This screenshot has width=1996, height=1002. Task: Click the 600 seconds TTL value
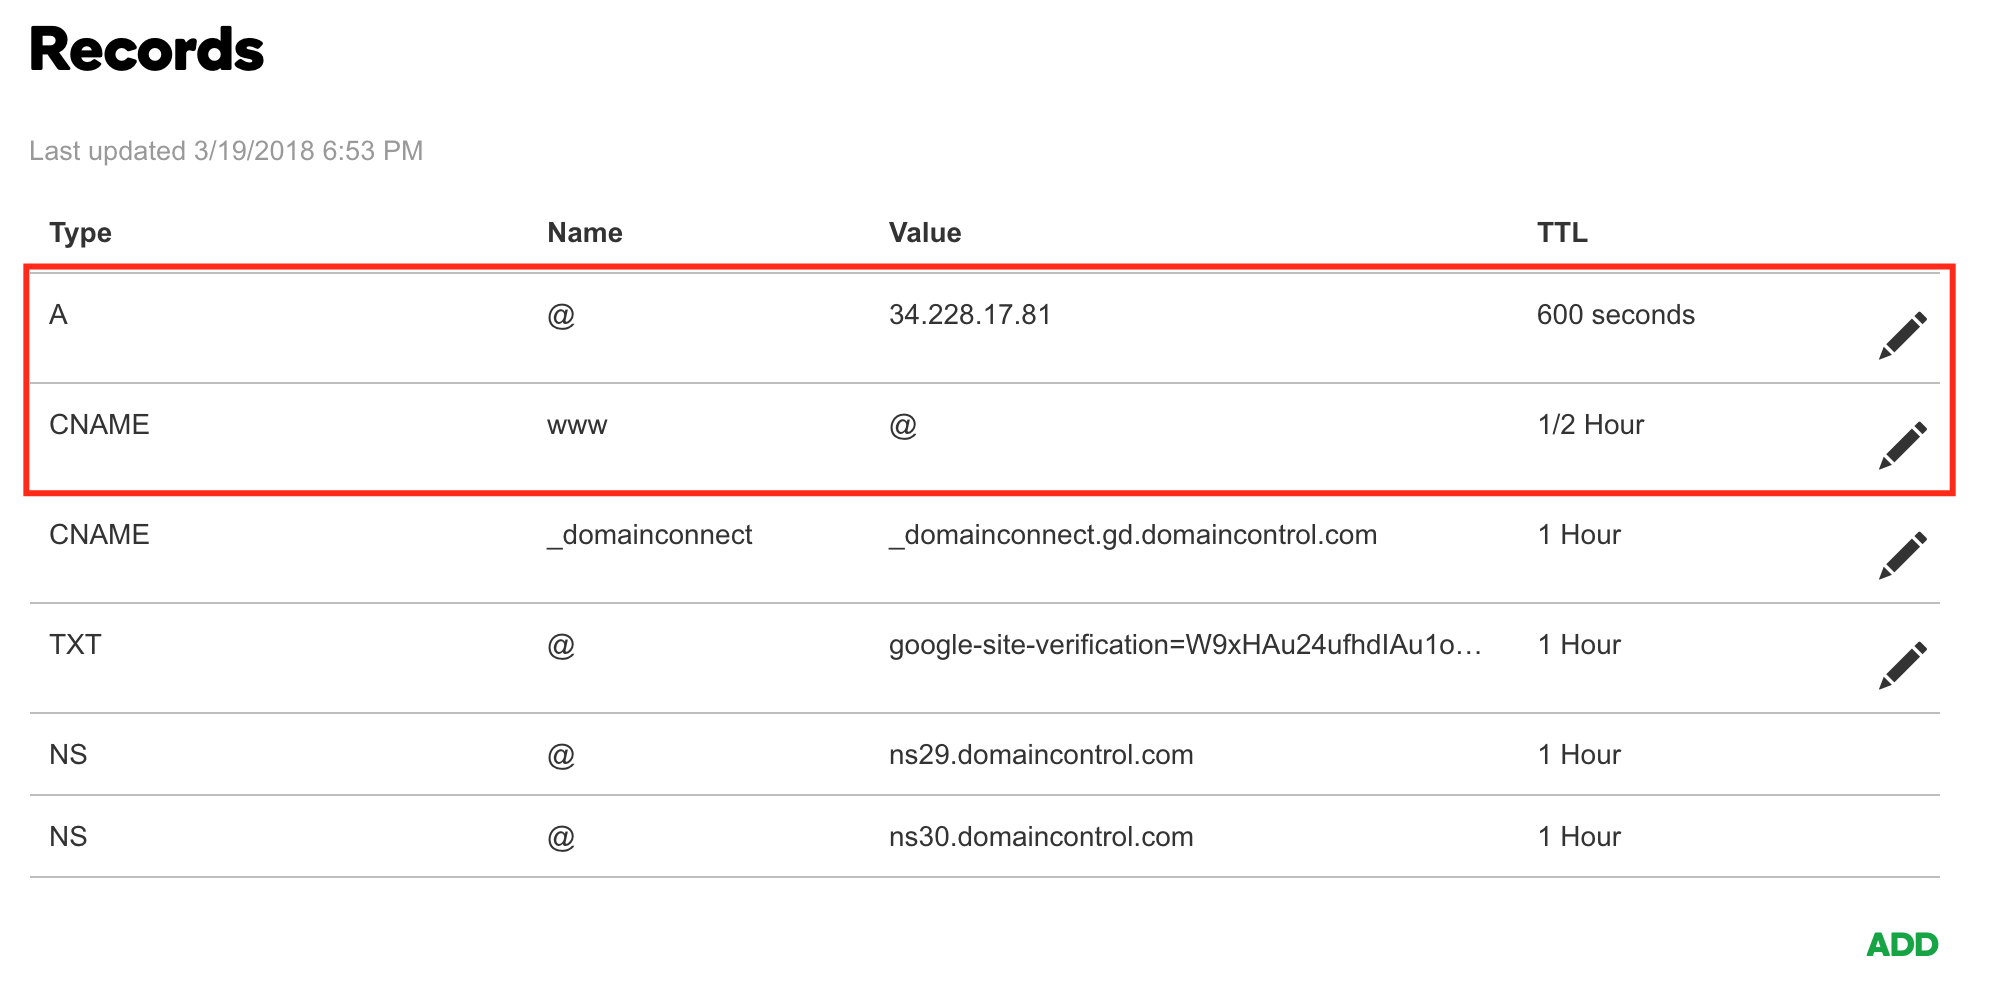point(1616,315)
